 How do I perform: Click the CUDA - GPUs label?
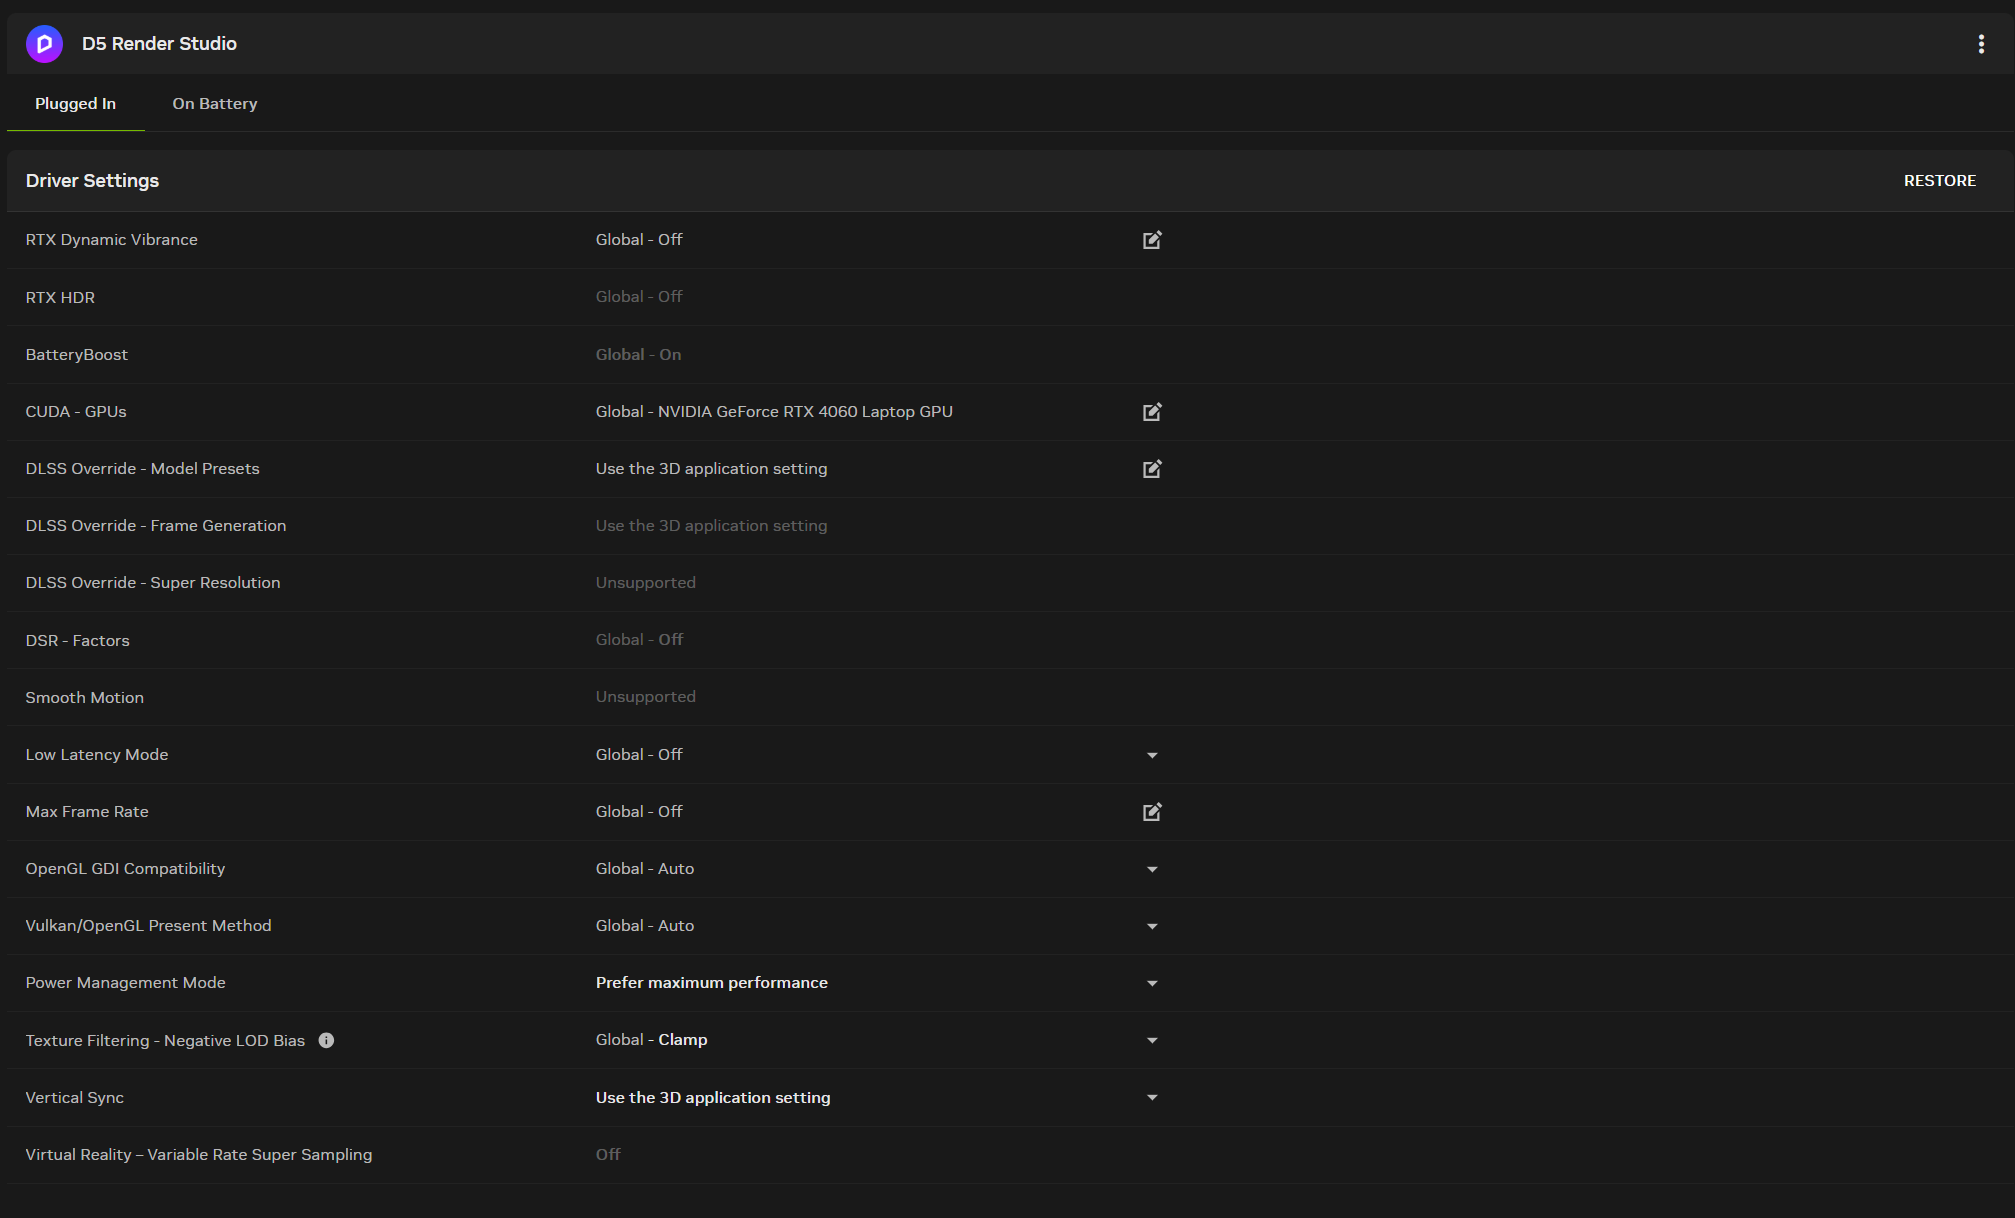[x=75, y=412]
